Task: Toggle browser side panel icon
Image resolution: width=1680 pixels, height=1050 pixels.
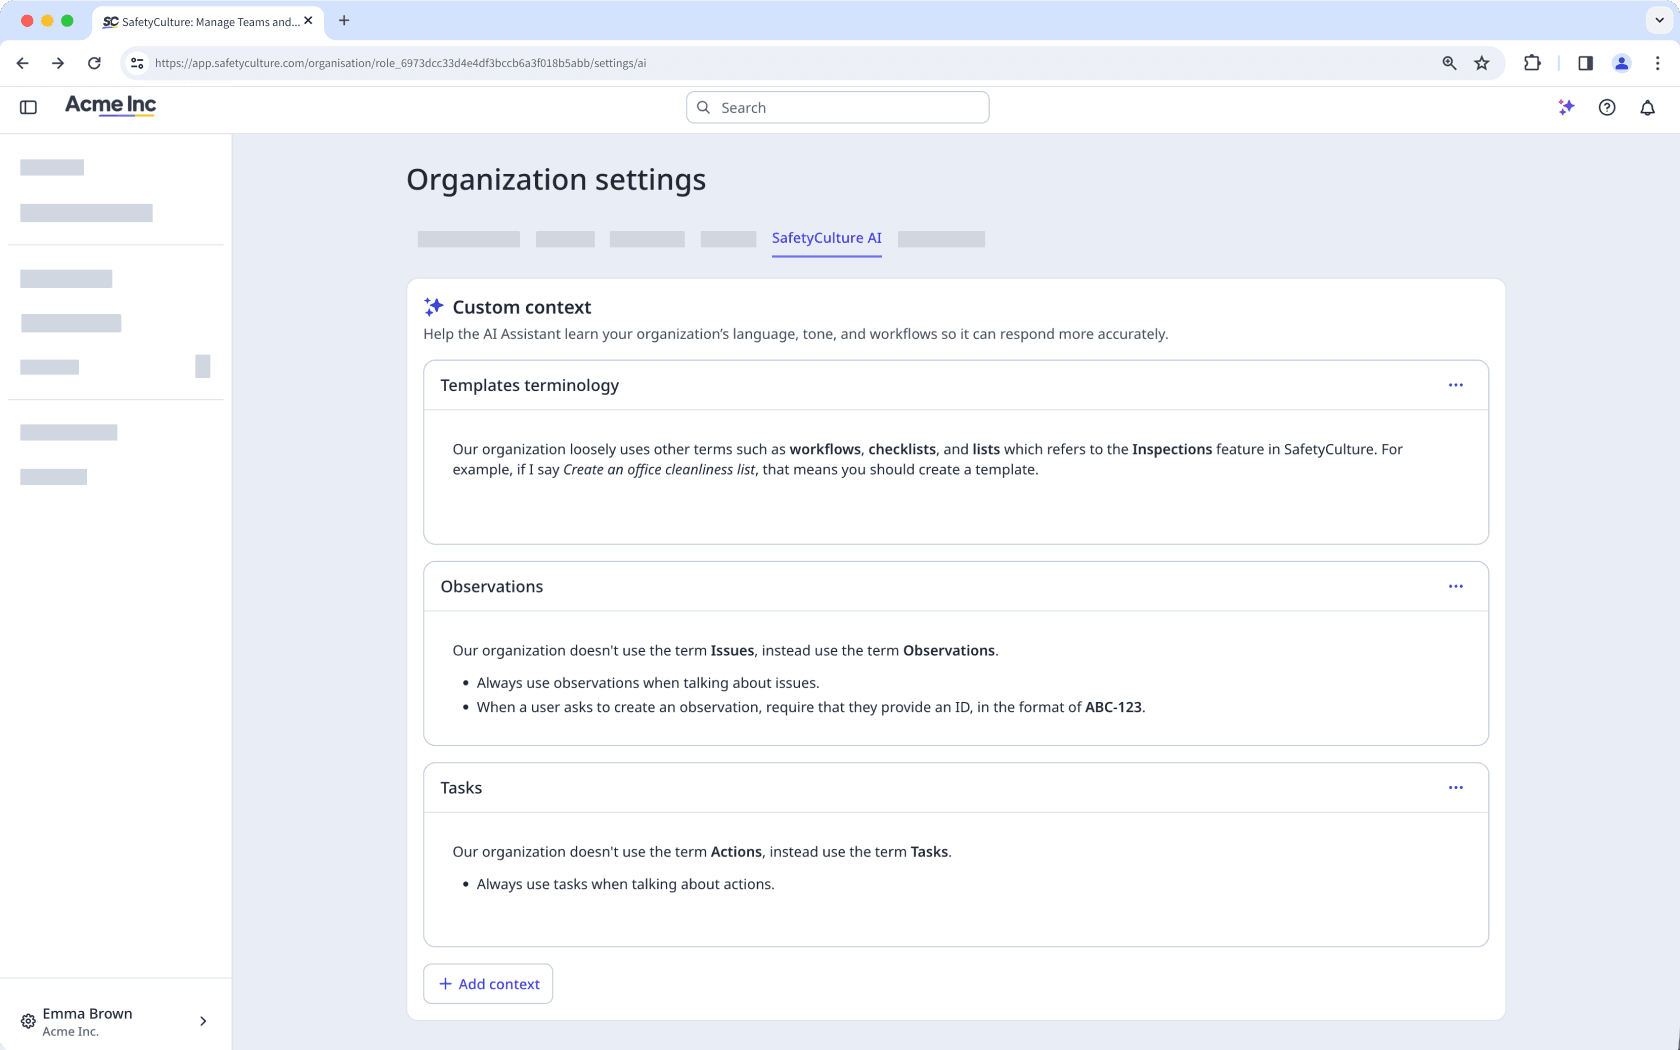Action: tap(1585, 63)
